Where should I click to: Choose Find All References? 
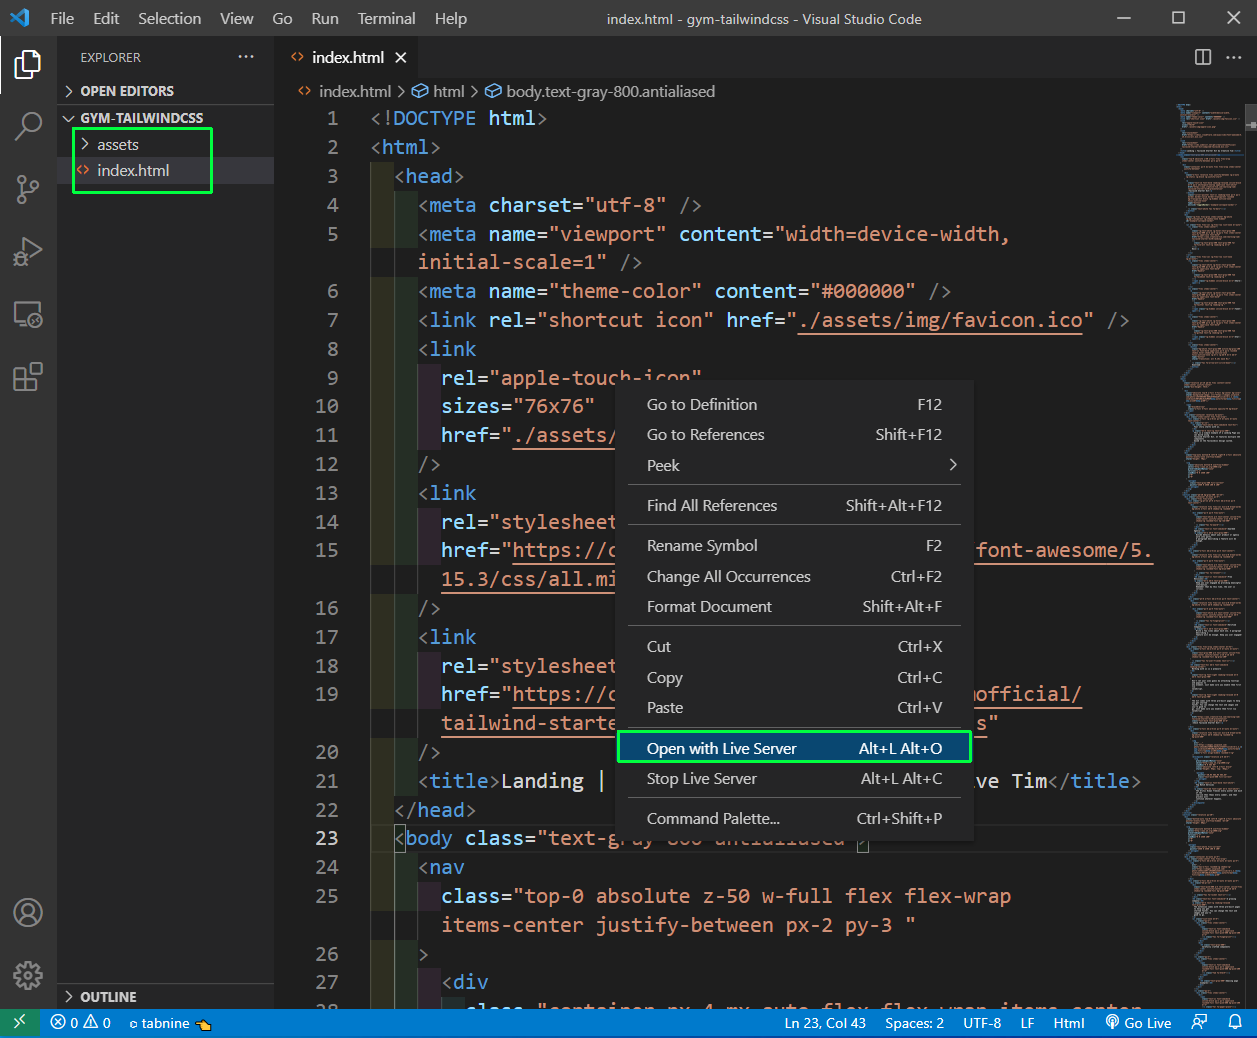(x=794, y=505)
